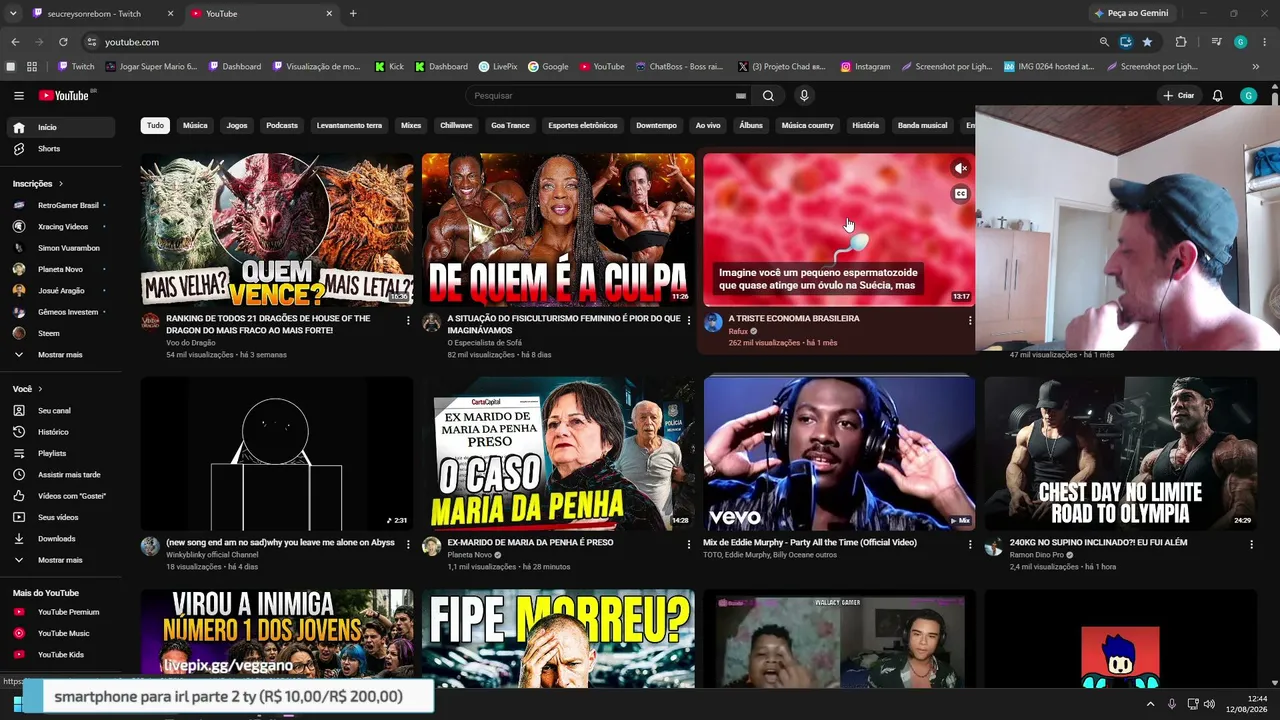
Task: Open the YouTube guide hamburger menu
Action: coord(19,96)
